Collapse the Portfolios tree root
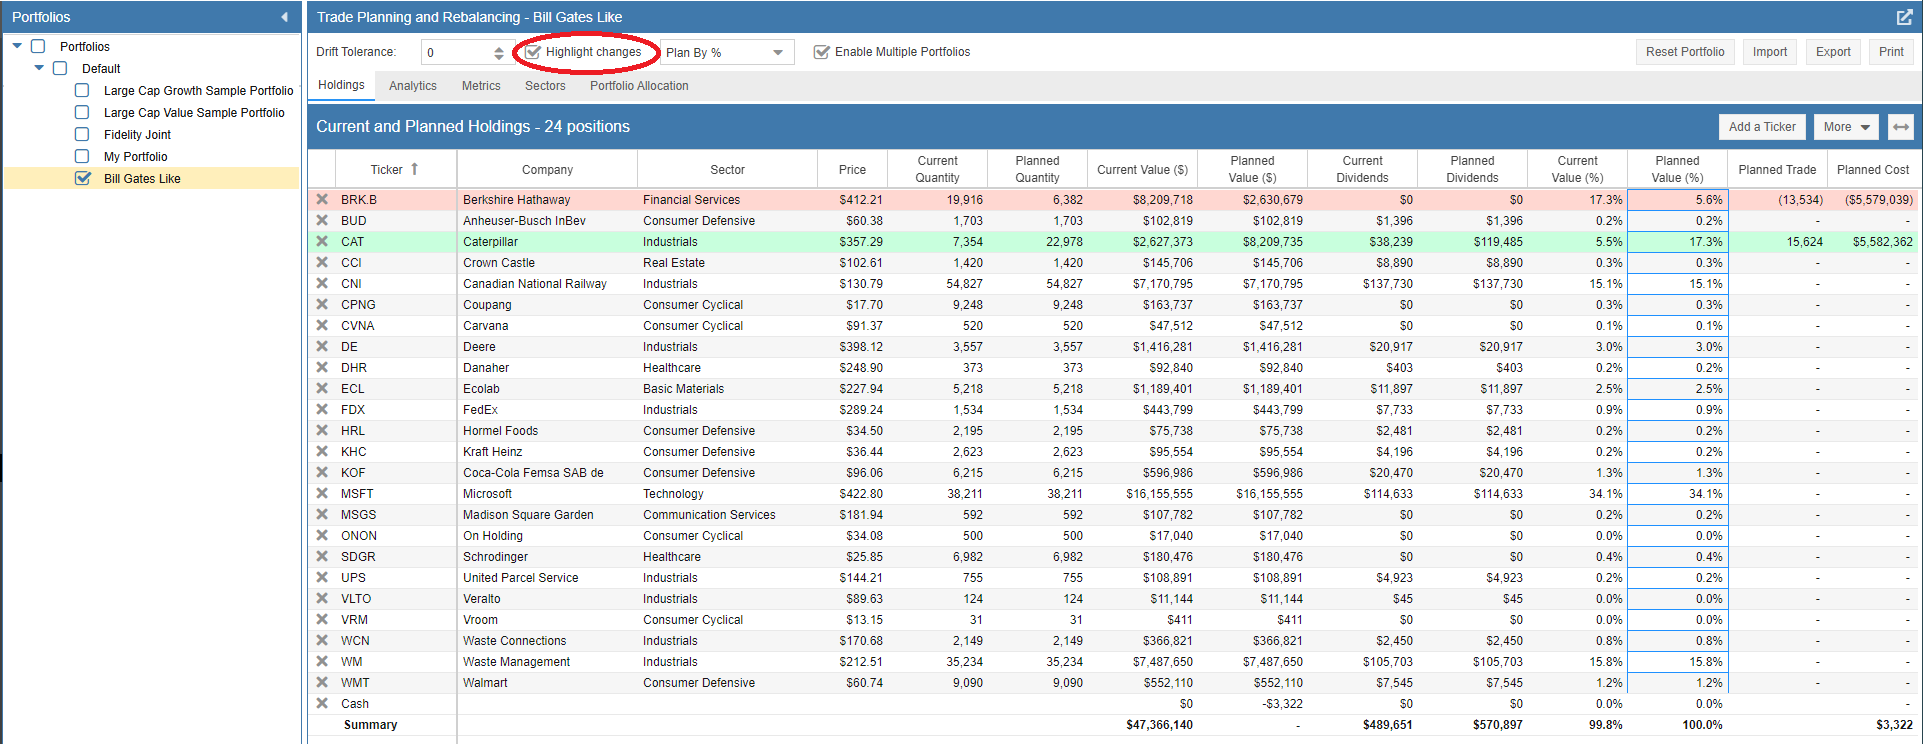Viewport: 1923px width, 744px height. 17,46
